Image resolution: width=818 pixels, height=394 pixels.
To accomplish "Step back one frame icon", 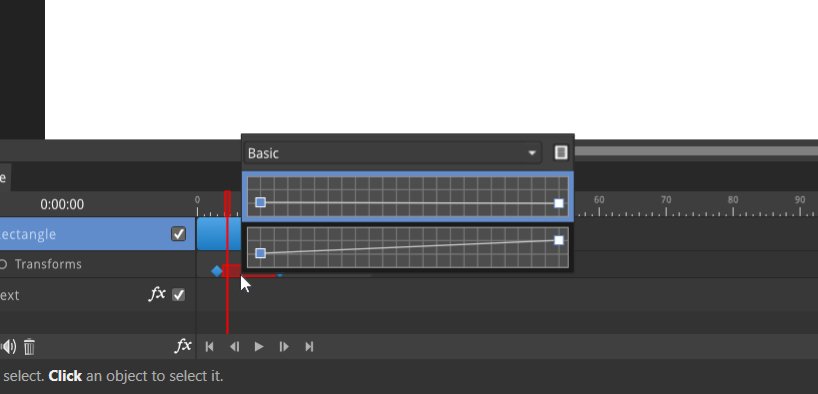I will (235, 347).
